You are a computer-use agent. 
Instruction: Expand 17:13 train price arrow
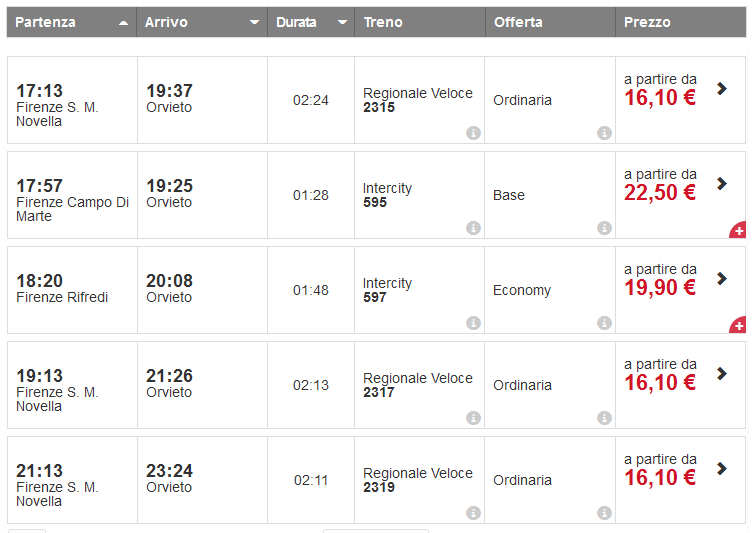[722, 89]
